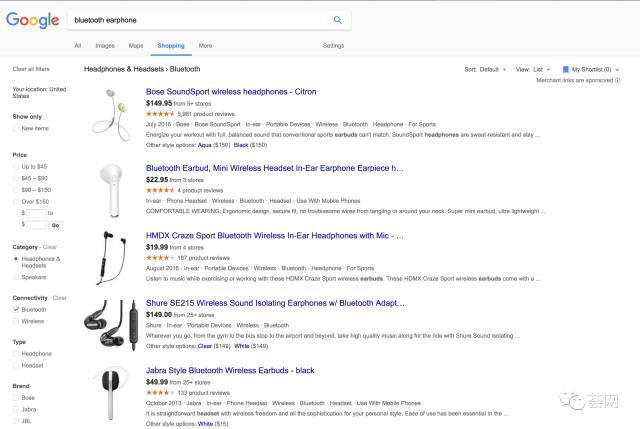Image resolution: width=640 pixels, height=429 pixels.
Task: Check the Jabra brand filter
Action: coord(16,409)
